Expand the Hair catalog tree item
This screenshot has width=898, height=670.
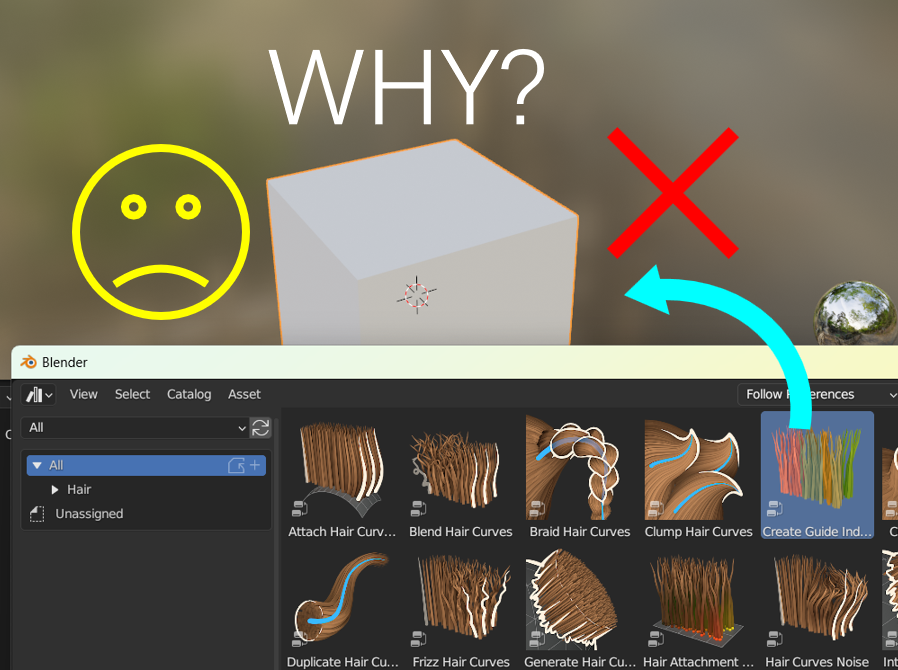55,490
